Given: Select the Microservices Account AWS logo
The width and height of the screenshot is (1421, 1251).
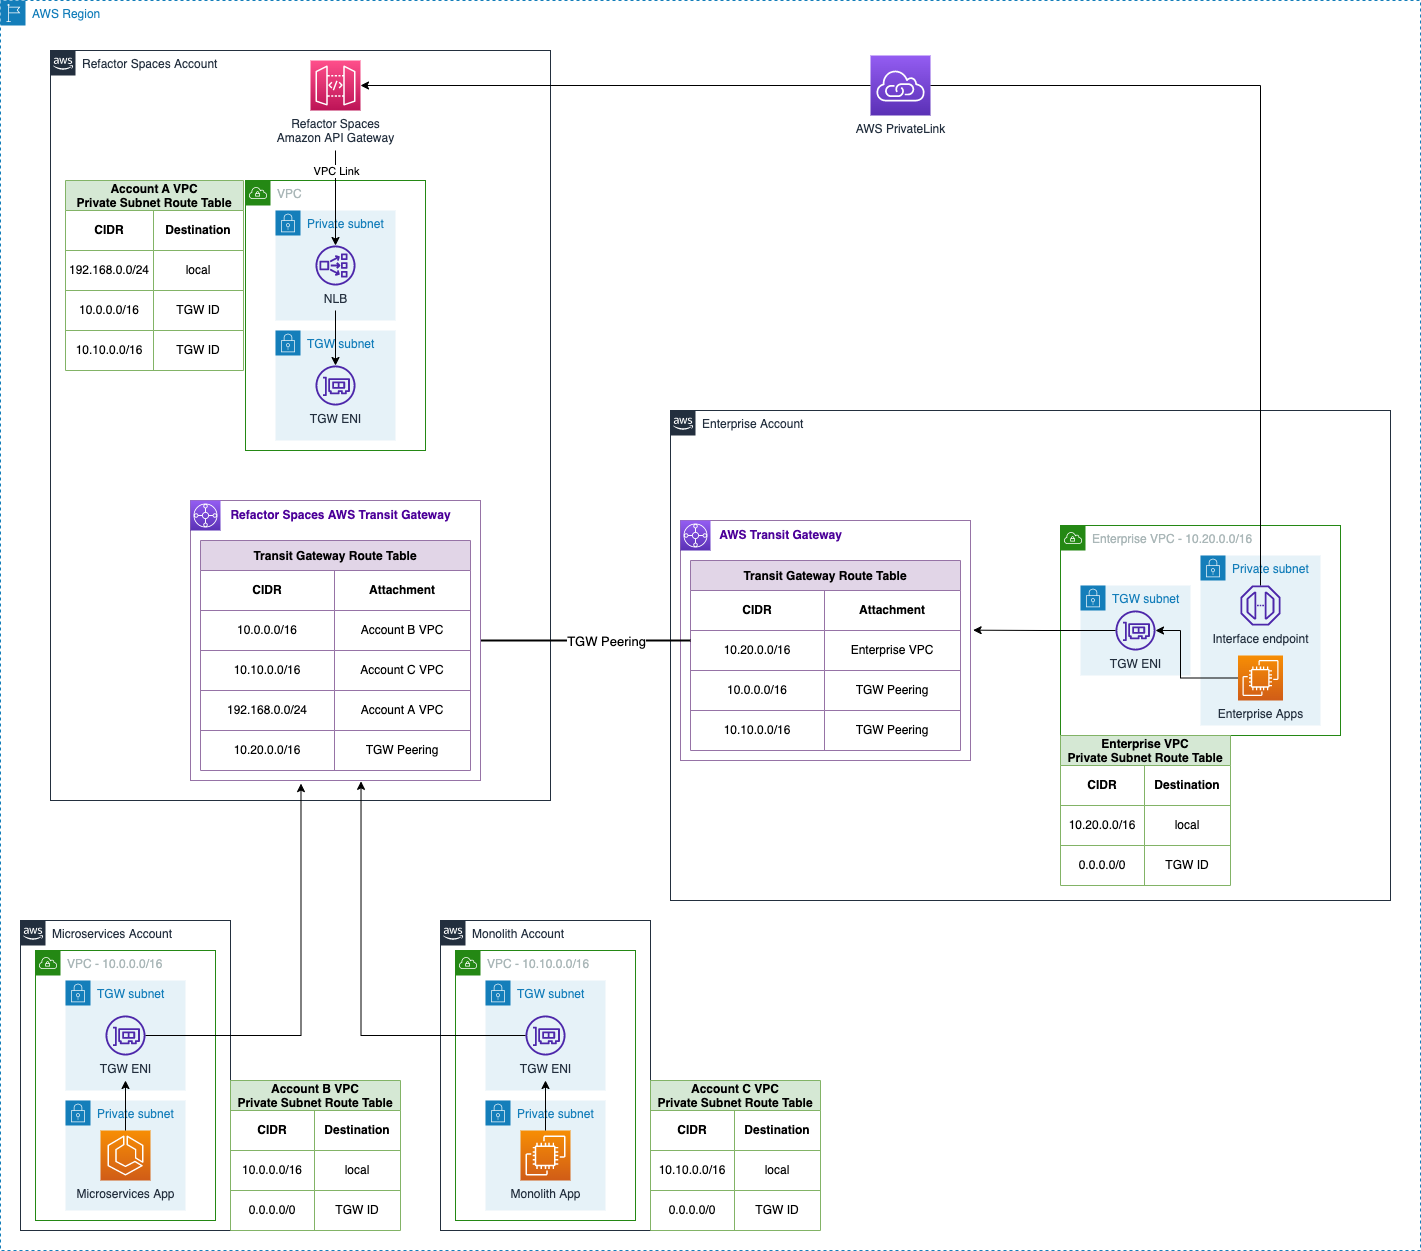Looking at the screenshot, I should 33,933.
